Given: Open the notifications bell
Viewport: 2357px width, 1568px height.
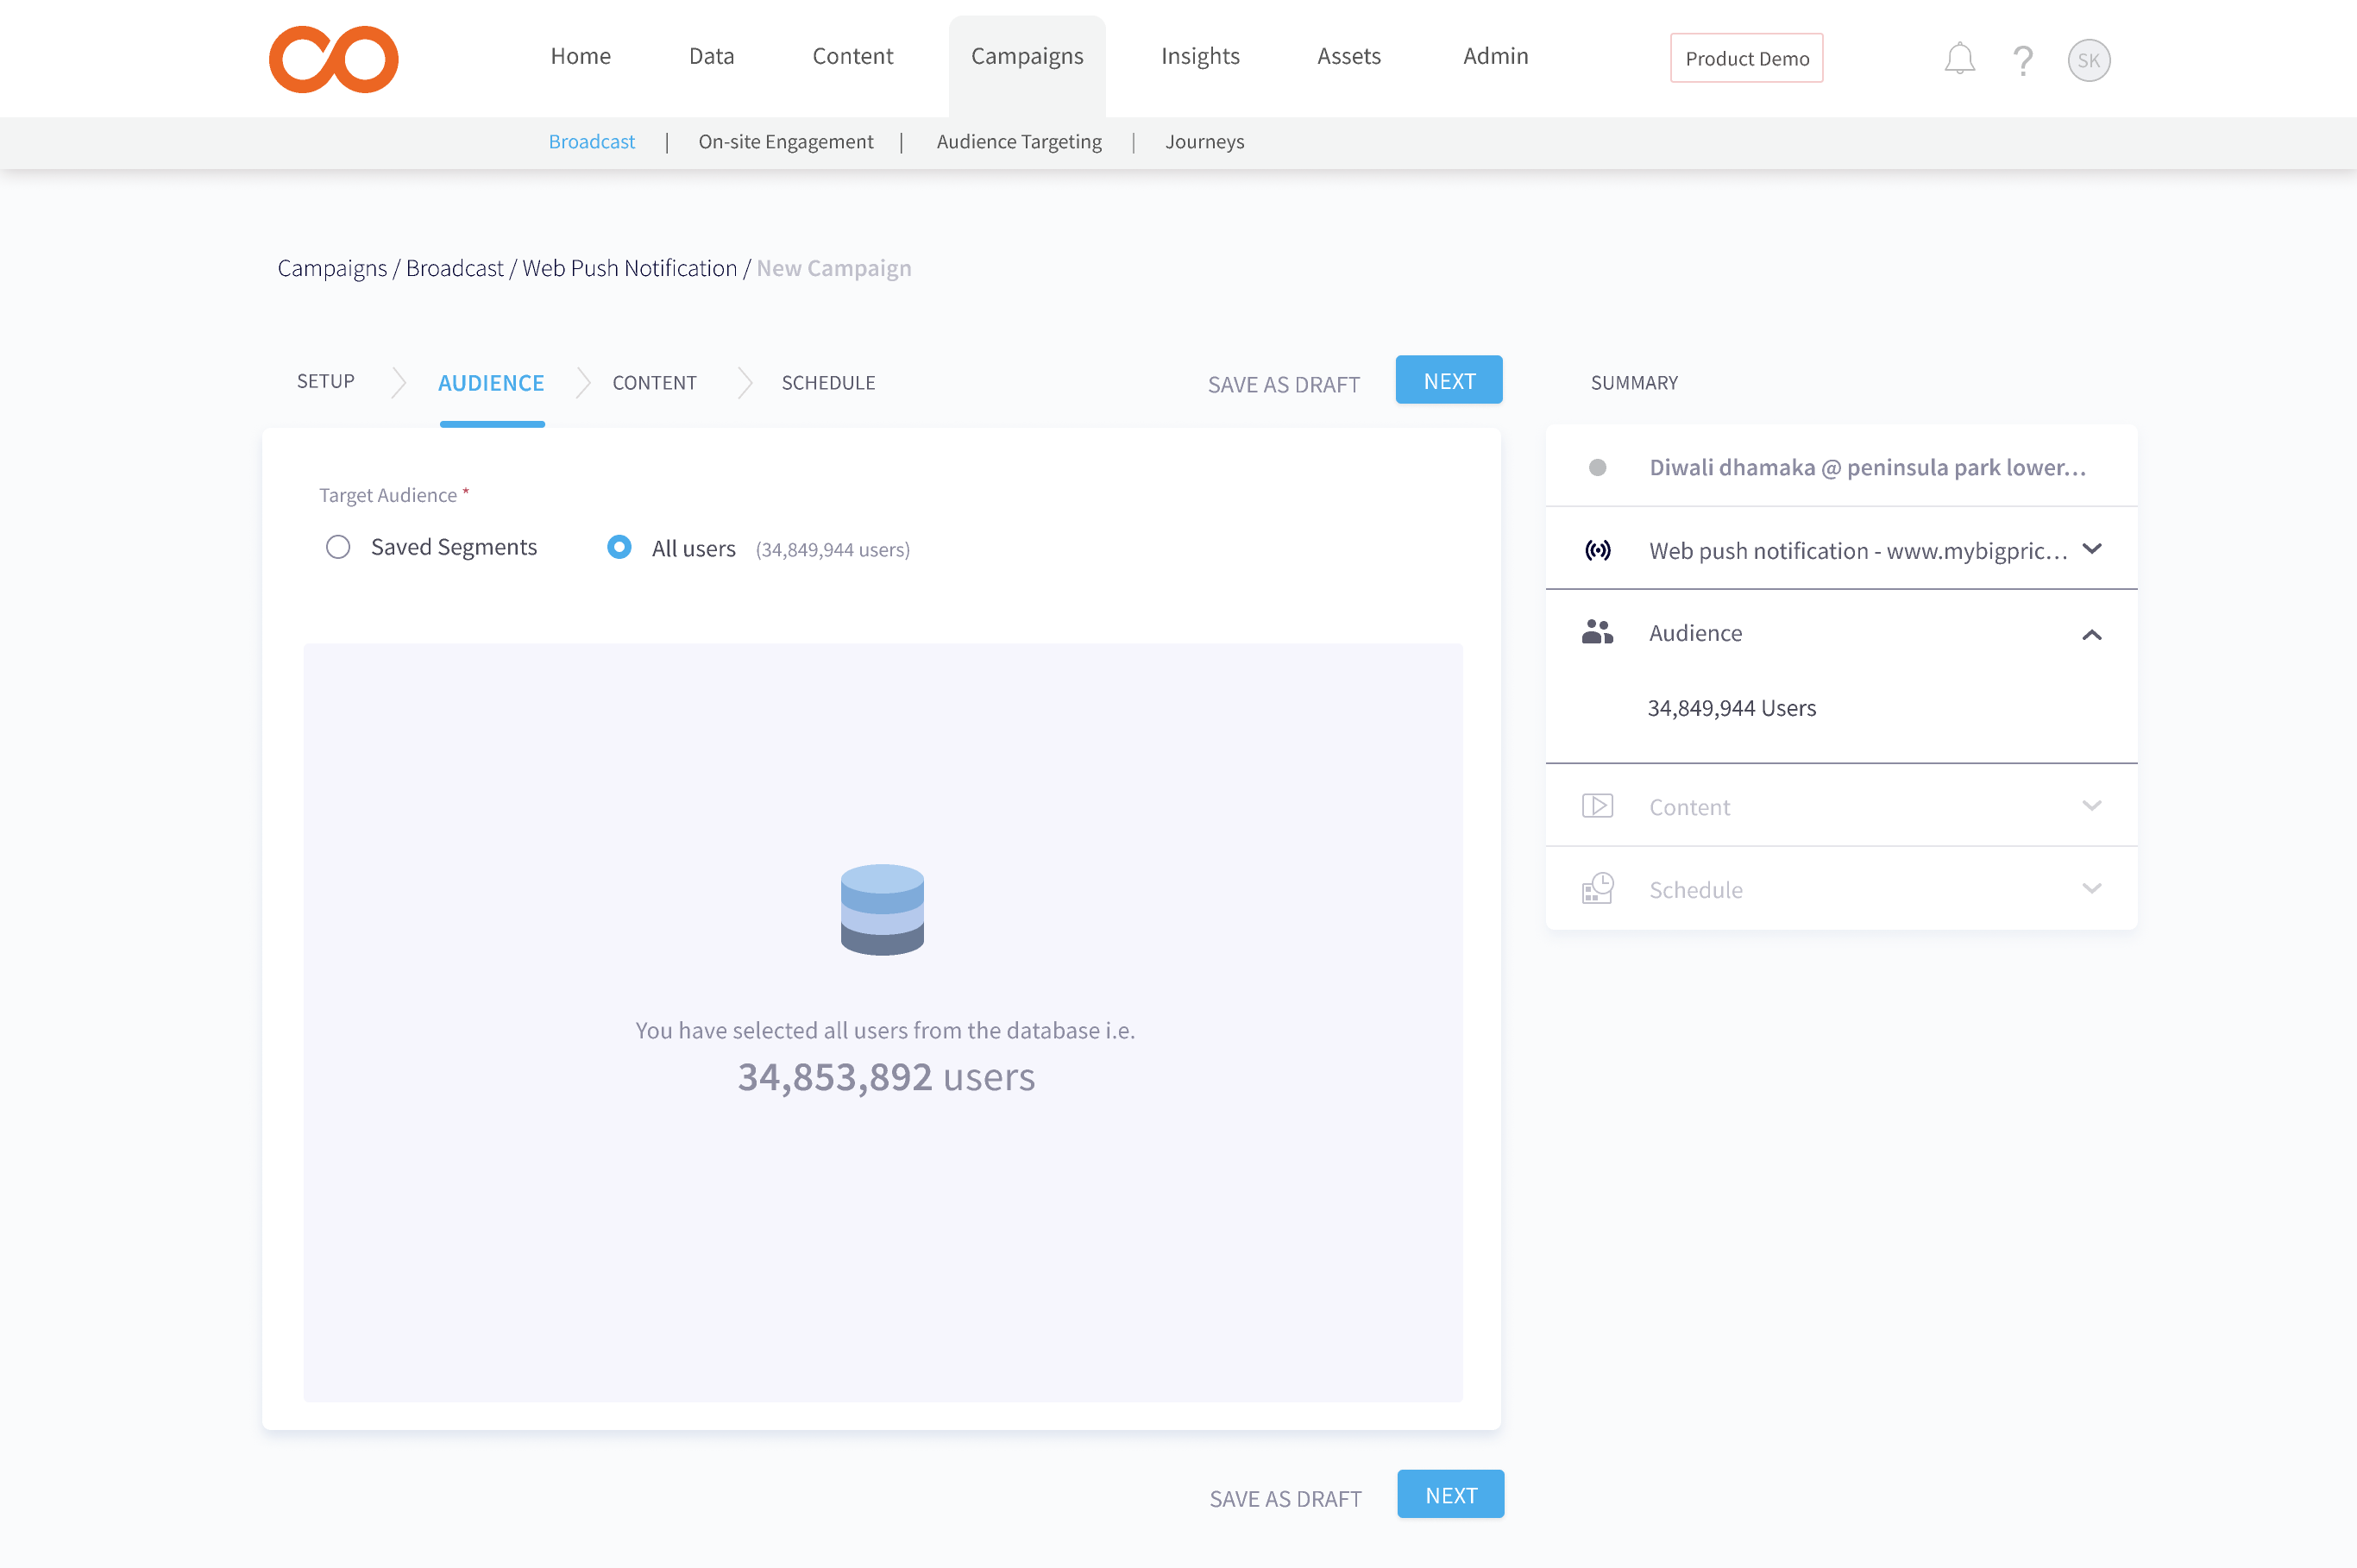Looking at the screenshot, I should click(1958, 60).
